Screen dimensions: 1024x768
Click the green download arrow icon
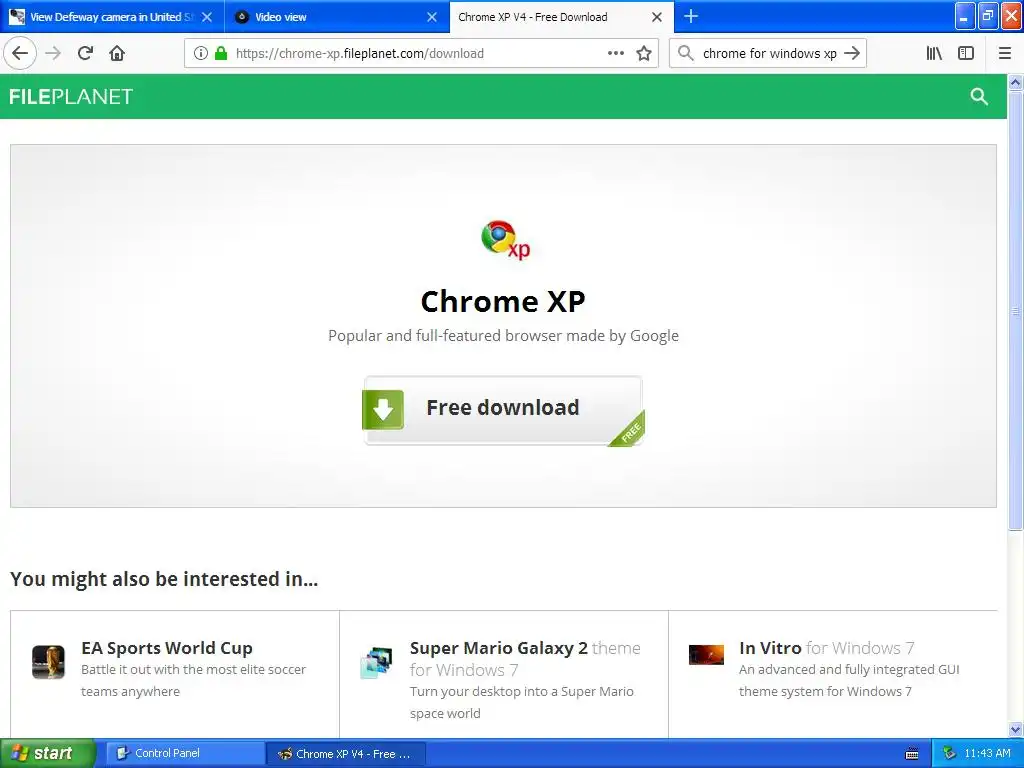coord(383,409)
